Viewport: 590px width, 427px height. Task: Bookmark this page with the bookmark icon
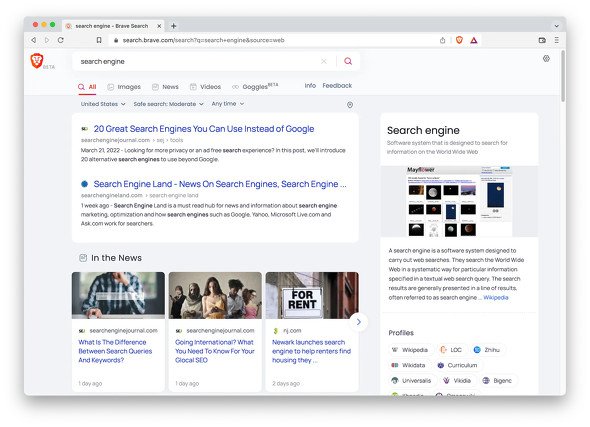click(x=99, y=40)
